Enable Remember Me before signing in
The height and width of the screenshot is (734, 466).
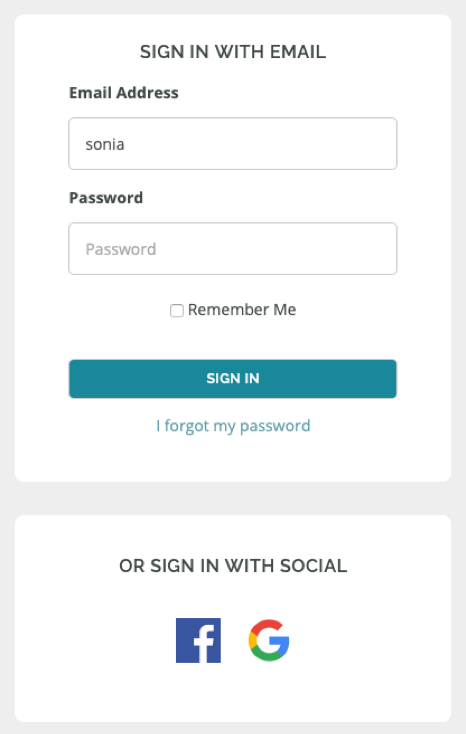pyautogui.click(x=177, y=310)
